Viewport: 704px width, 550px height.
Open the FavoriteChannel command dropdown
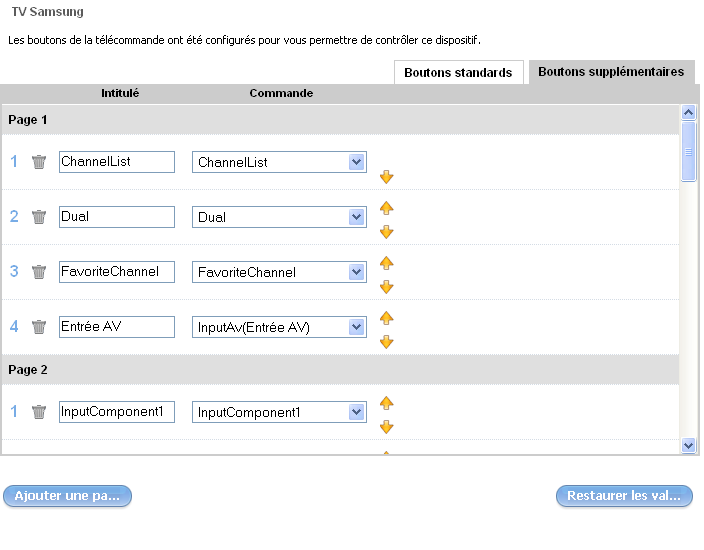357,272
